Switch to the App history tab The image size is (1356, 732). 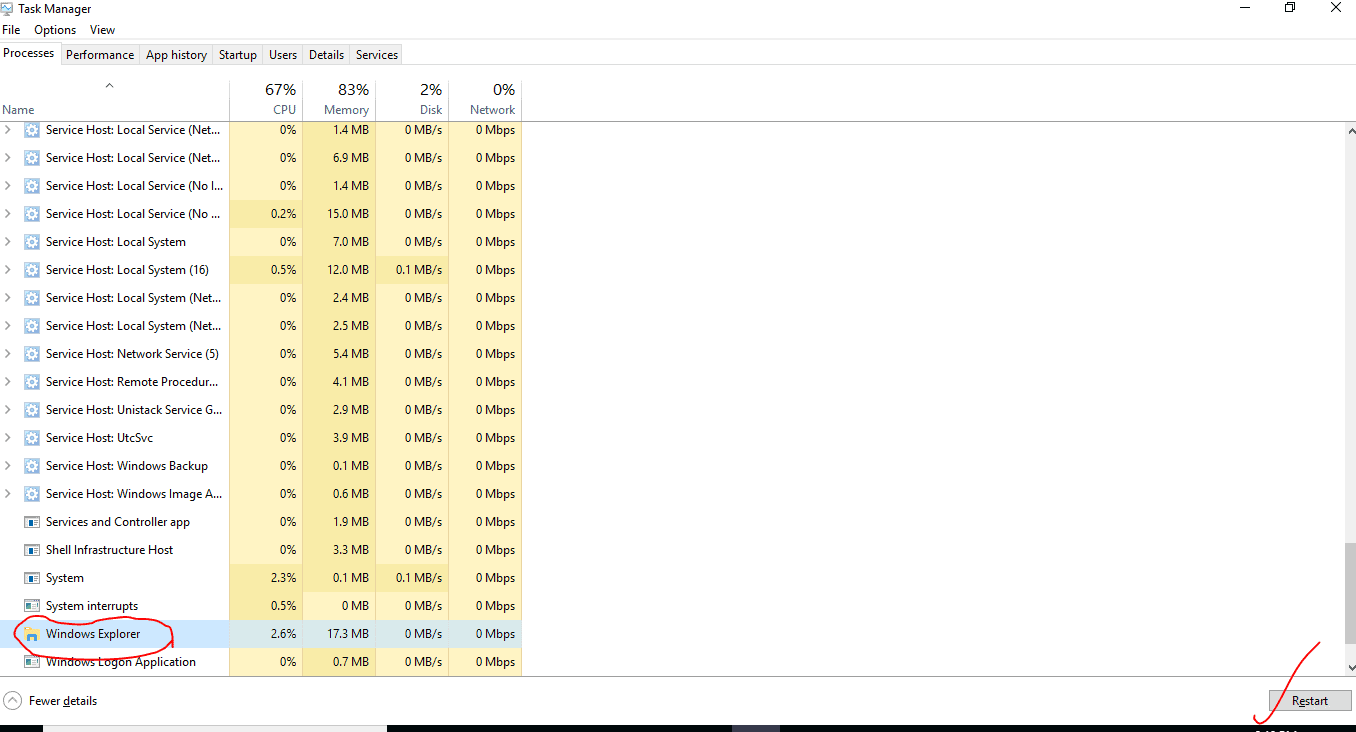pyautogui.click(x=176, y=55)
